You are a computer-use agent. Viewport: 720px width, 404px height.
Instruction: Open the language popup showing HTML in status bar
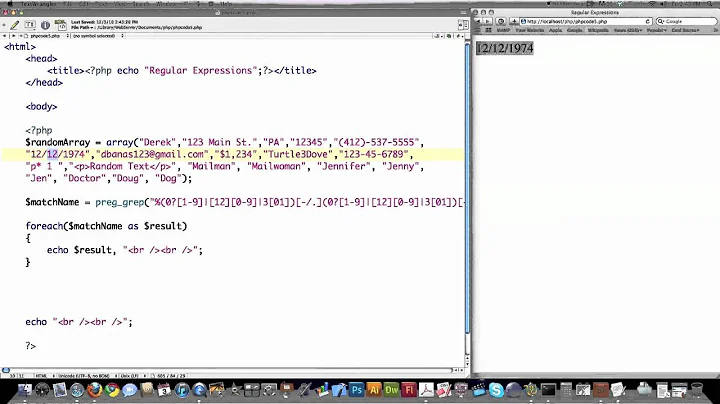[45, 376]
